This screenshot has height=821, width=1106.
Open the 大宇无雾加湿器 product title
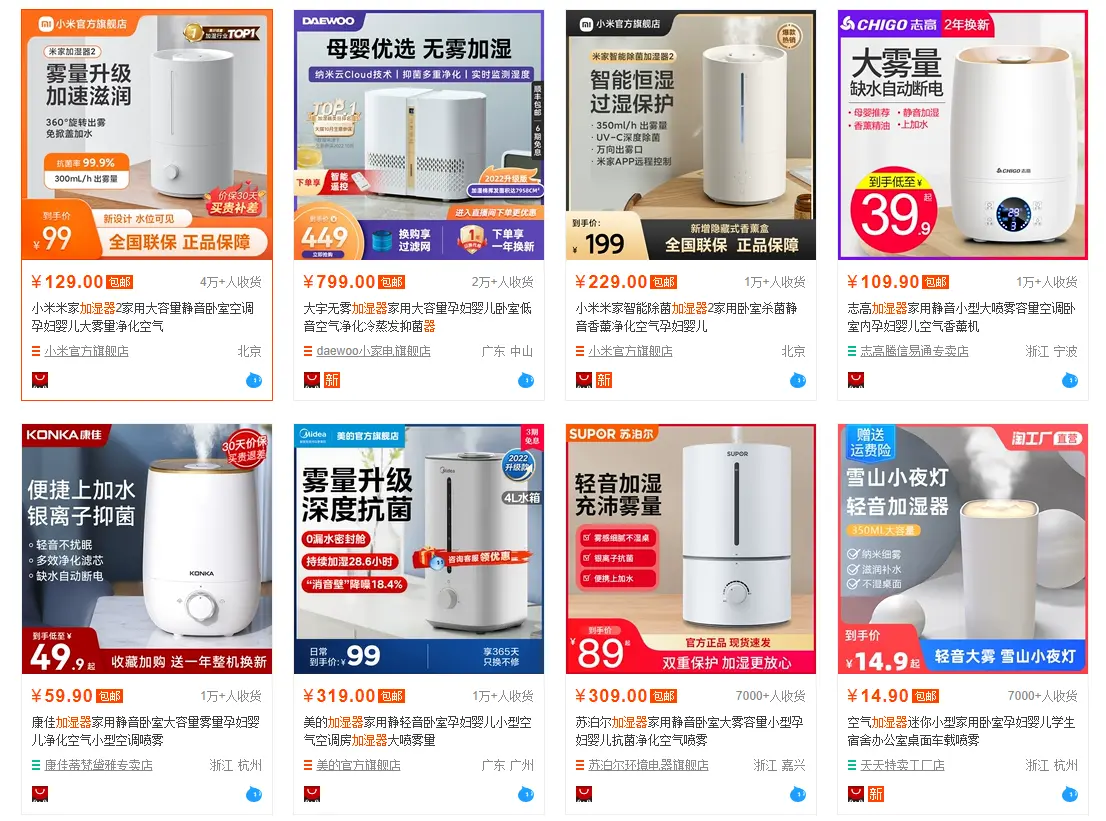(418, 317)
